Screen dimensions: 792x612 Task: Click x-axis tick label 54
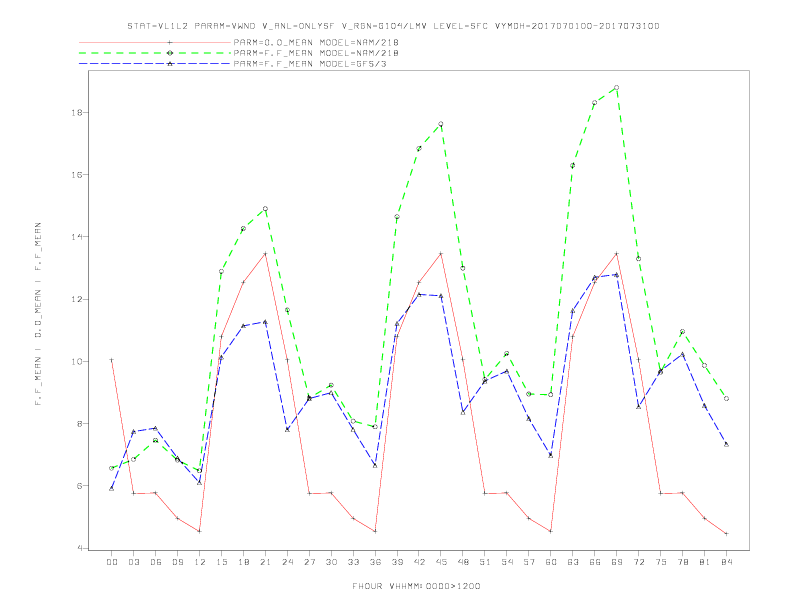pos(507,562)
